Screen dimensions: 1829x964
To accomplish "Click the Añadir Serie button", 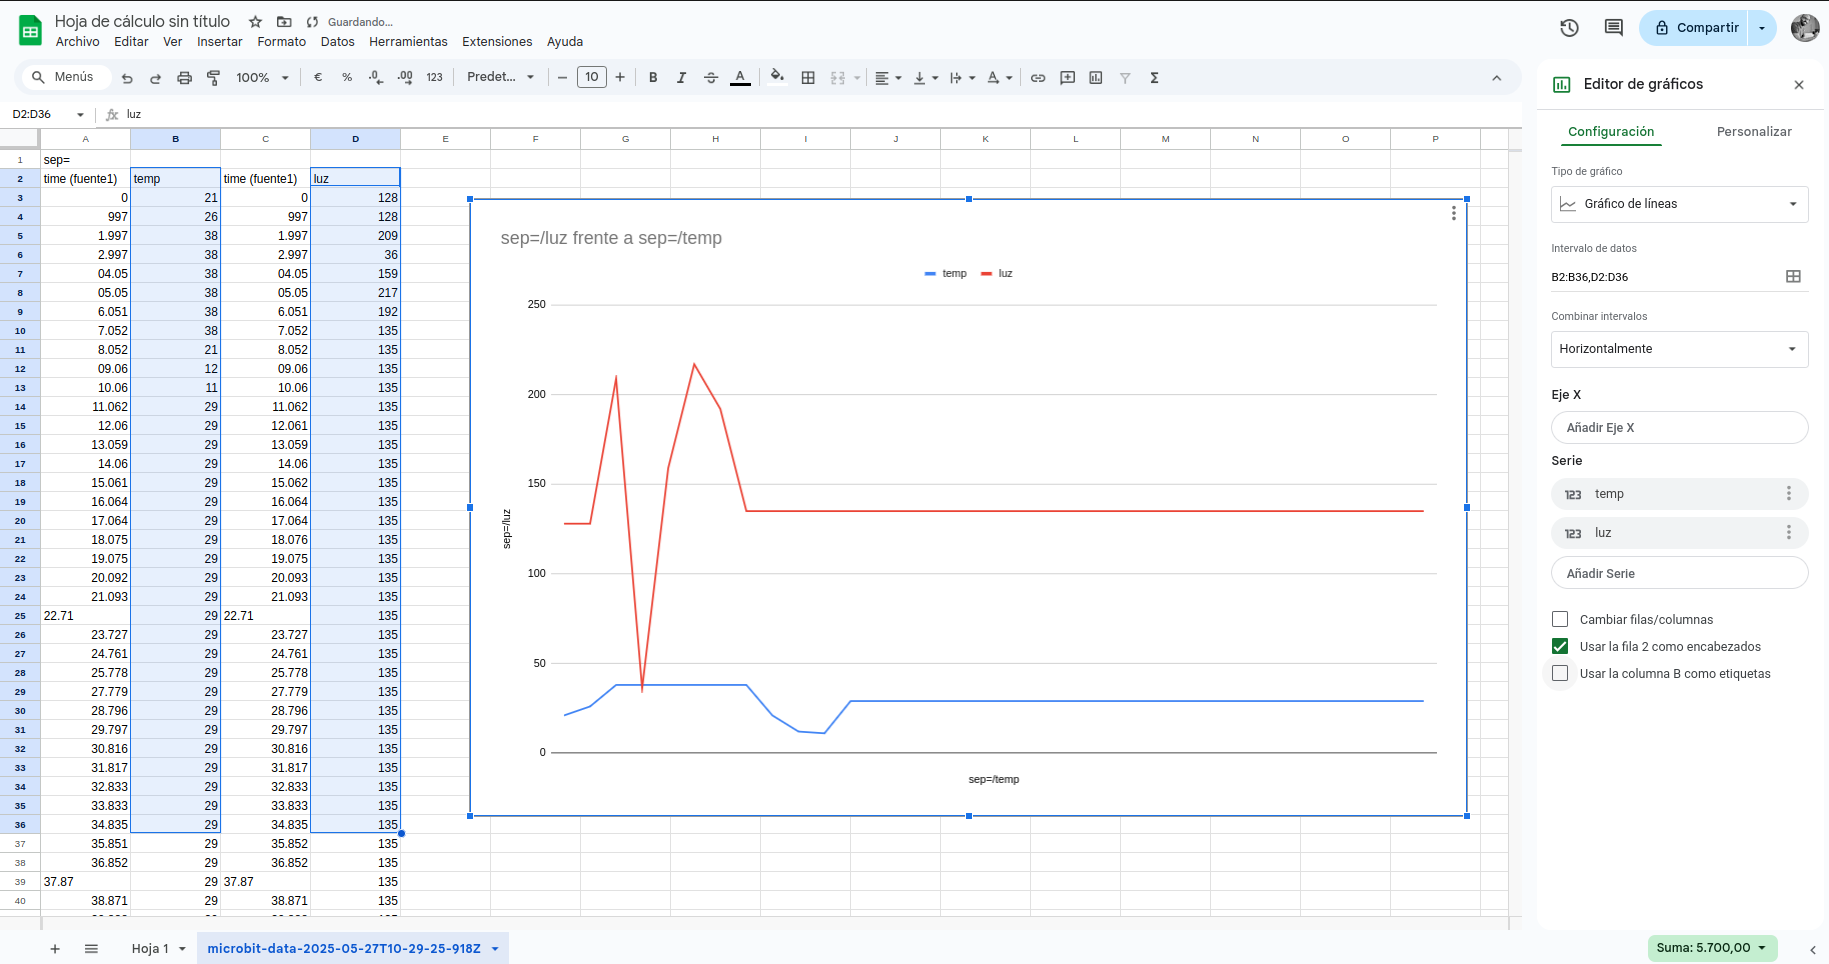I will click(1679, 573).
